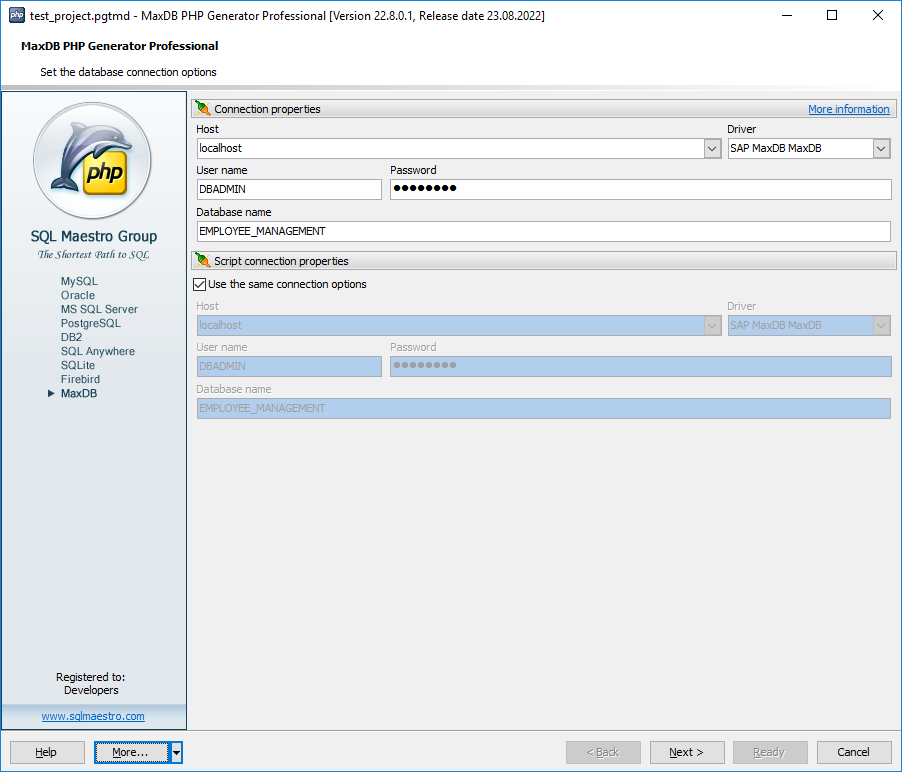902x772 pixels.
Task: Open the More button dropdown arrow
Action: pos(176,752)
